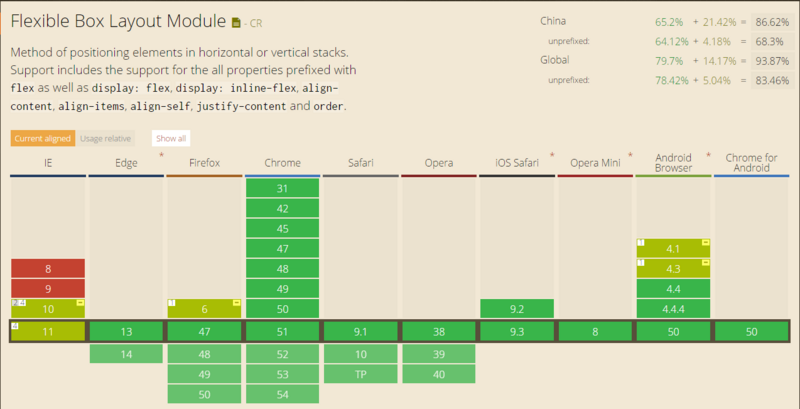Click the Show all button
Screen dimensions: 800x409
point(171,138)
